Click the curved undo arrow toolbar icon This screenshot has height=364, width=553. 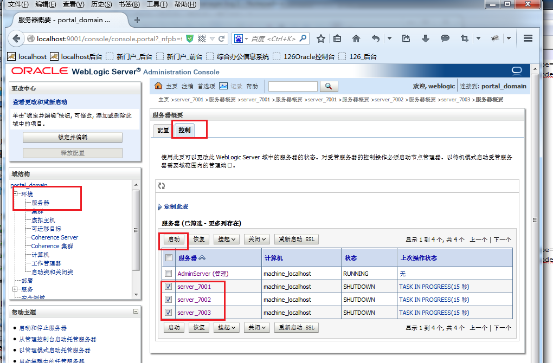click(x=376, y=39)
